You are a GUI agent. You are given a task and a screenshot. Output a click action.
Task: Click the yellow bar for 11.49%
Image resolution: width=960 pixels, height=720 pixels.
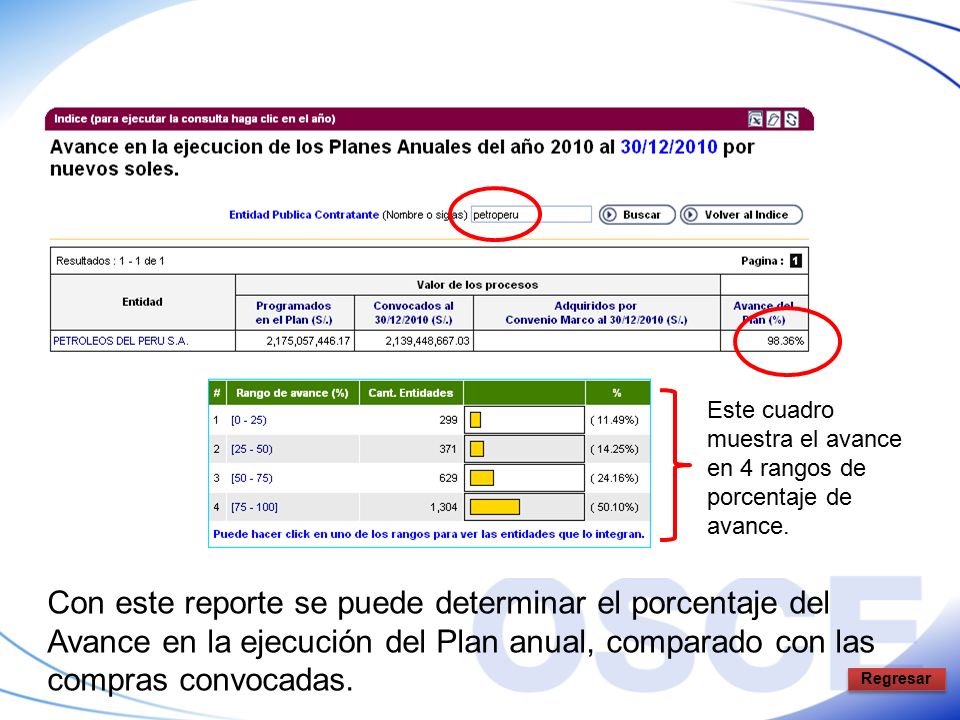tap(475, 420)
